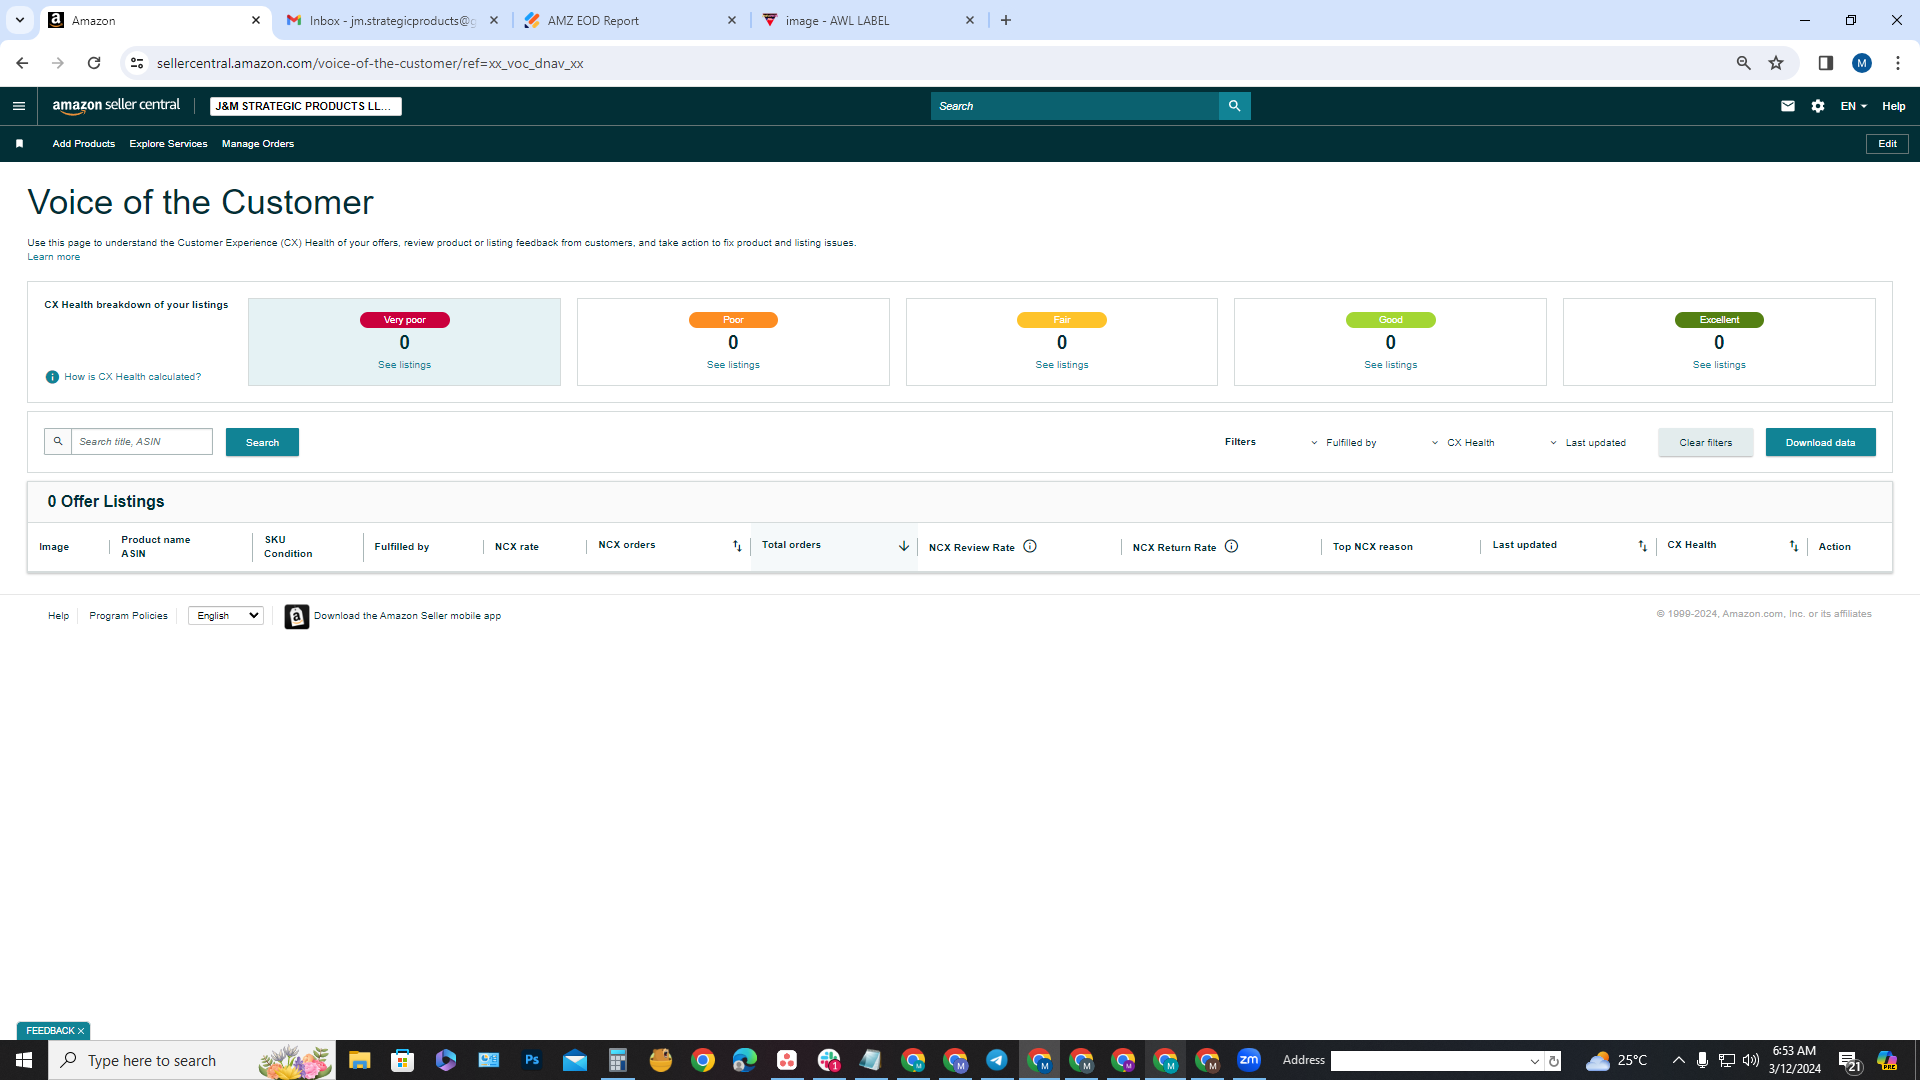Click the orange Poor badge
The image size is (1920, 1080).
tap(733, 320)
